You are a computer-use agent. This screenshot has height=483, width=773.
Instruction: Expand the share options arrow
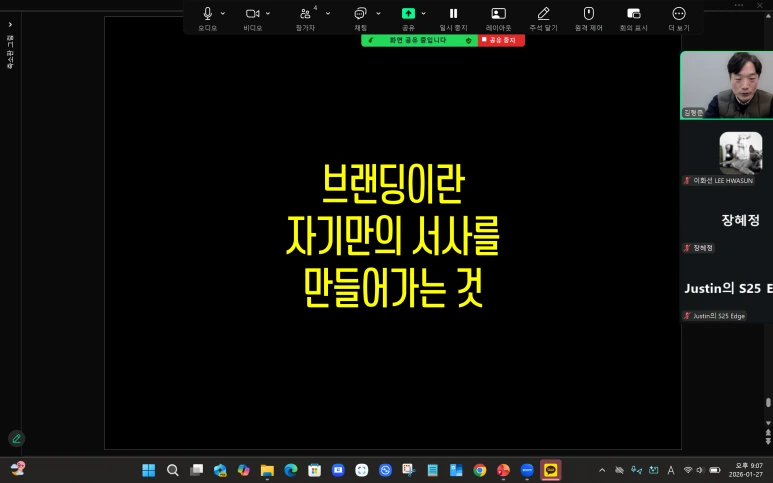coord(423,13)
